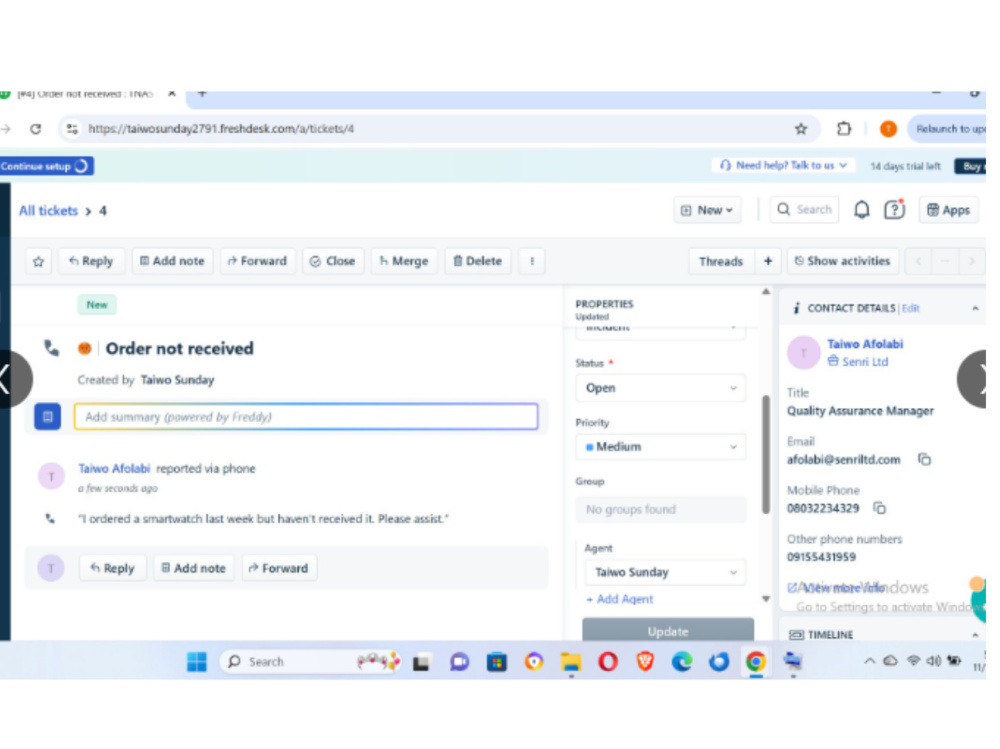The width and height of the screenshot is (1000, 749).
Task: Open the Priority dropdown showing Medium
Action: pyautogui.click(x=661, y=447)
